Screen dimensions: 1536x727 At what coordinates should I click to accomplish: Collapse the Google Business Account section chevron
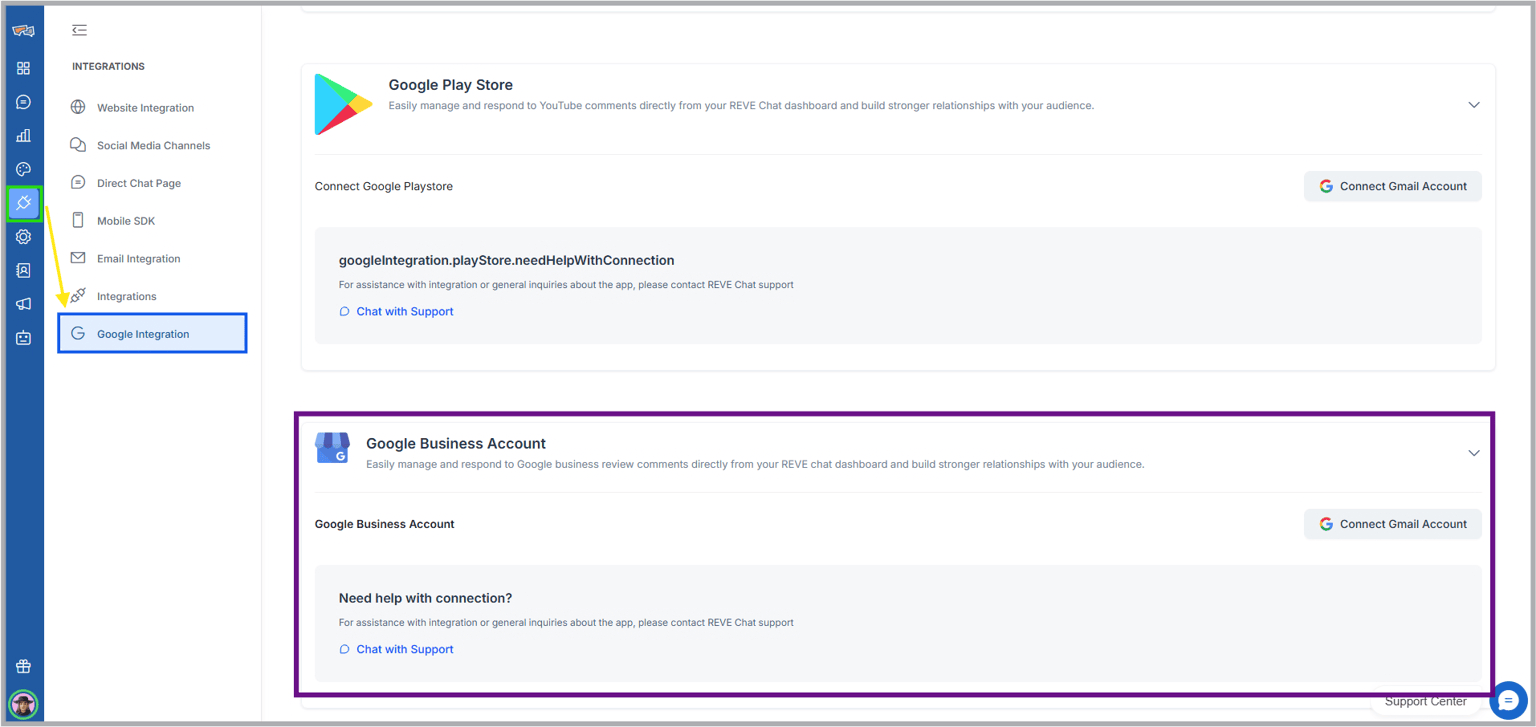[1473, 453]
